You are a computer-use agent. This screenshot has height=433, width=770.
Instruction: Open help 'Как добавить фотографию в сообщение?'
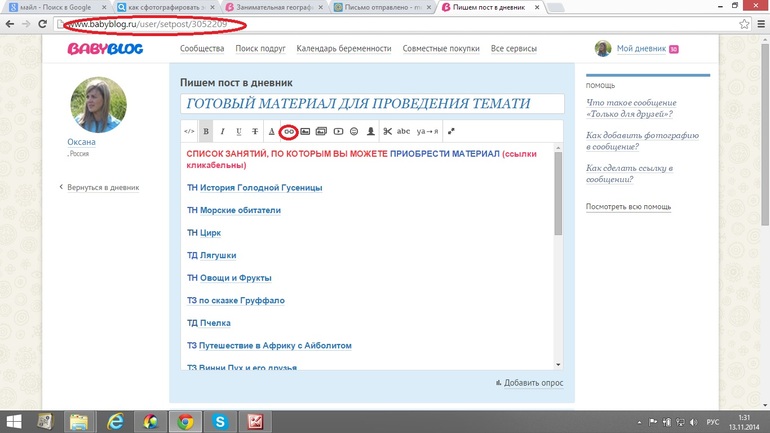click(x=642, y=141)
